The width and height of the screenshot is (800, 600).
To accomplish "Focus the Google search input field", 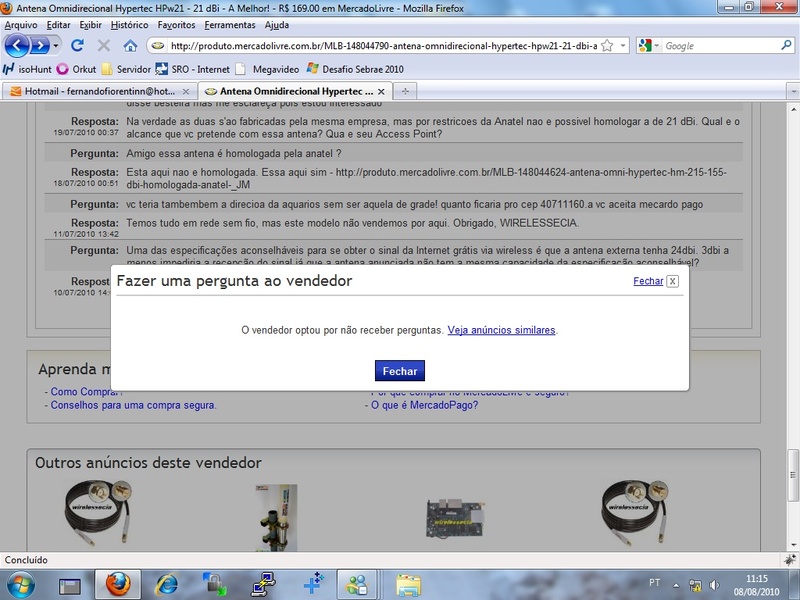I will coord(720,46).
